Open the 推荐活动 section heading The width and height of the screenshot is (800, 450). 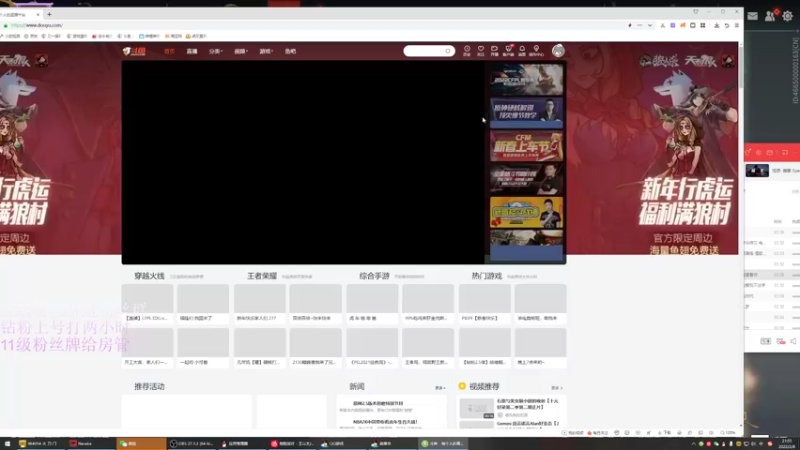(149, 387)
